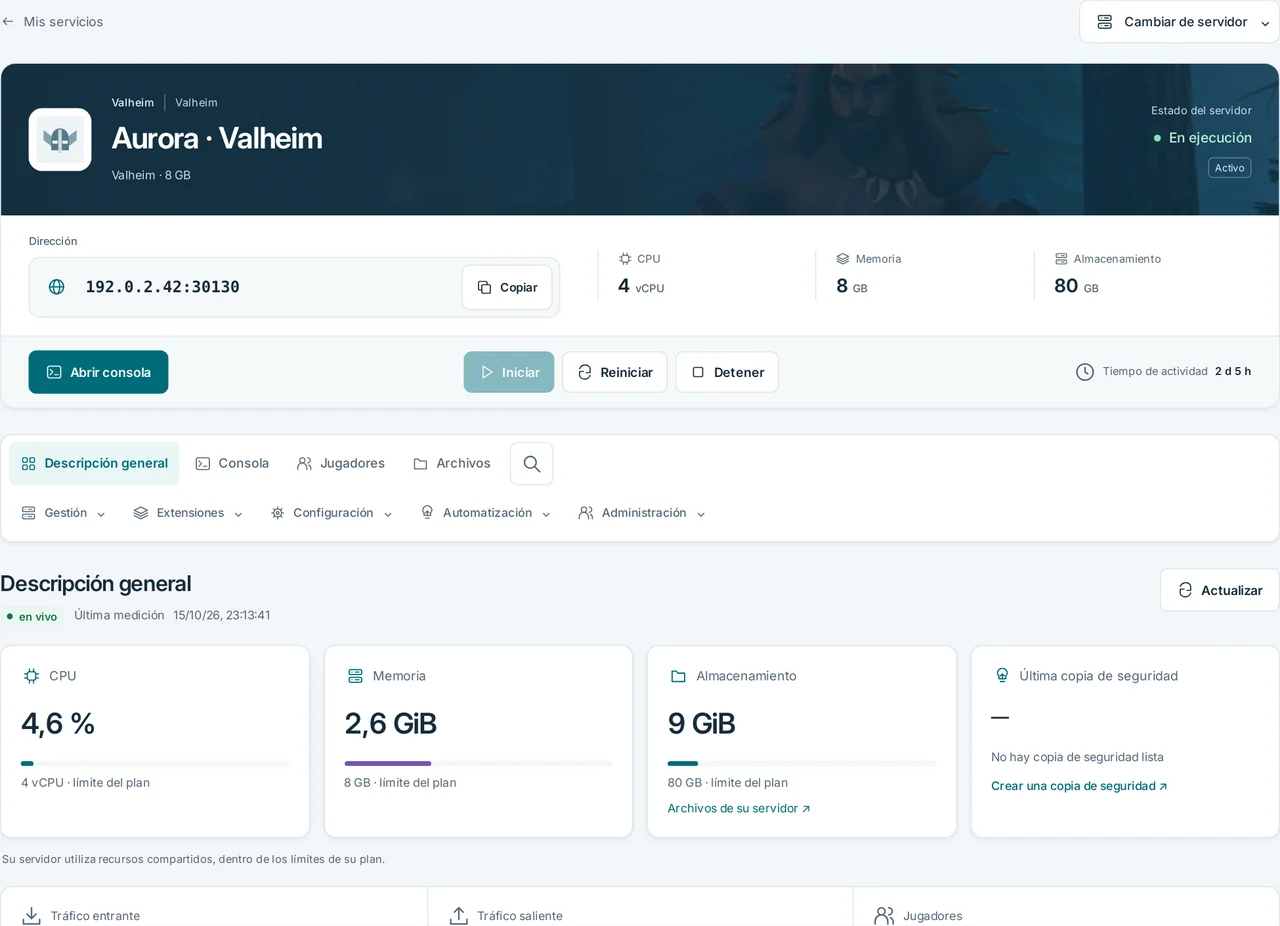Image resolution: width=1280 pixels, height=926 pixels.
Task: Click the search magnifier icon in the tab bar
Action: point(532,464)
